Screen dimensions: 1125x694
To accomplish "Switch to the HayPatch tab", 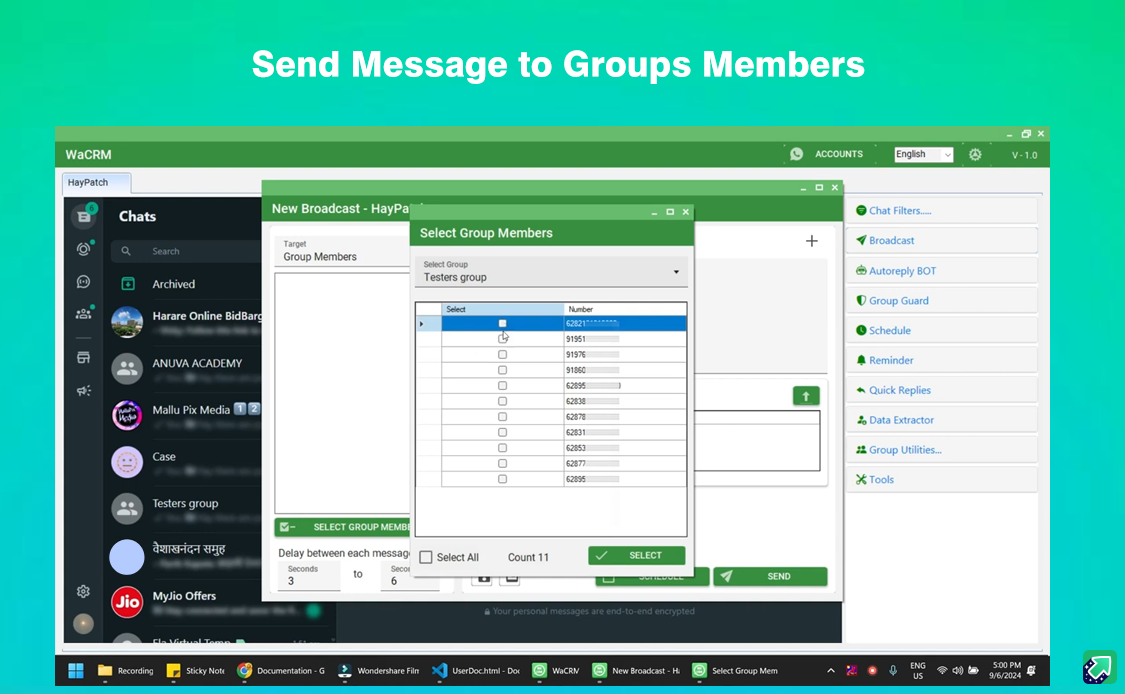I will pos(87,183).
